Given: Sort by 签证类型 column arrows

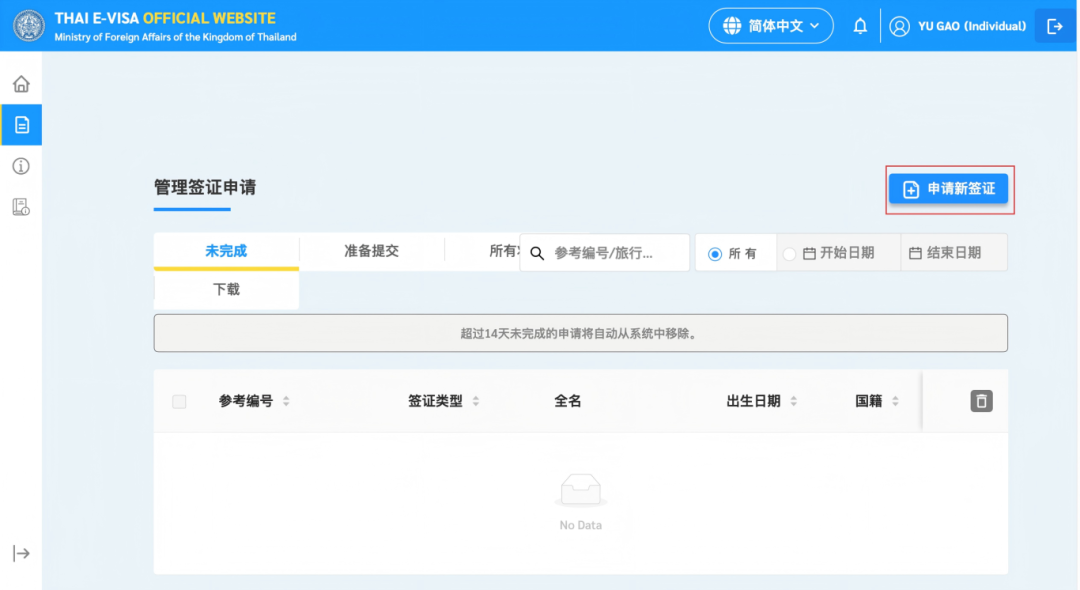Looking at the screenshot, I should click(476, 402).
